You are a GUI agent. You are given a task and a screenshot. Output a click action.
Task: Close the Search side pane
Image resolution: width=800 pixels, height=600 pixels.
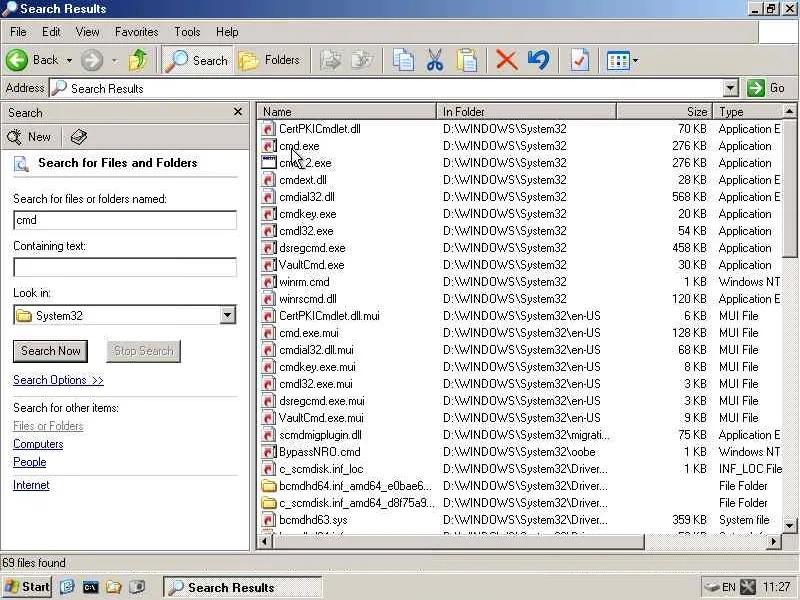[x=238, y=112]
